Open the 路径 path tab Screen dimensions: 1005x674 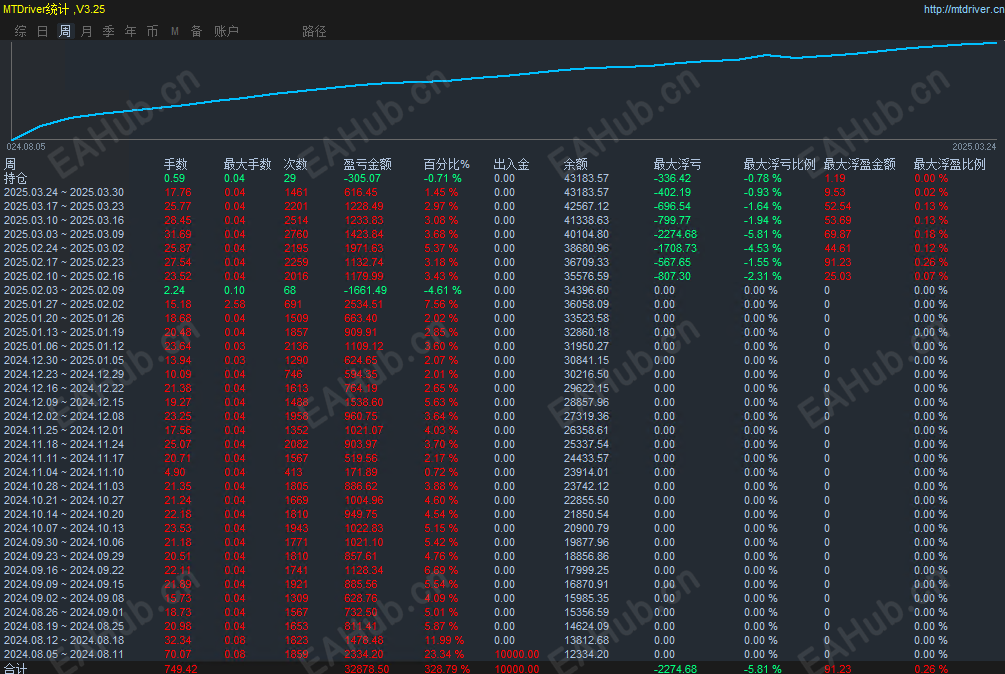point(314,31)
